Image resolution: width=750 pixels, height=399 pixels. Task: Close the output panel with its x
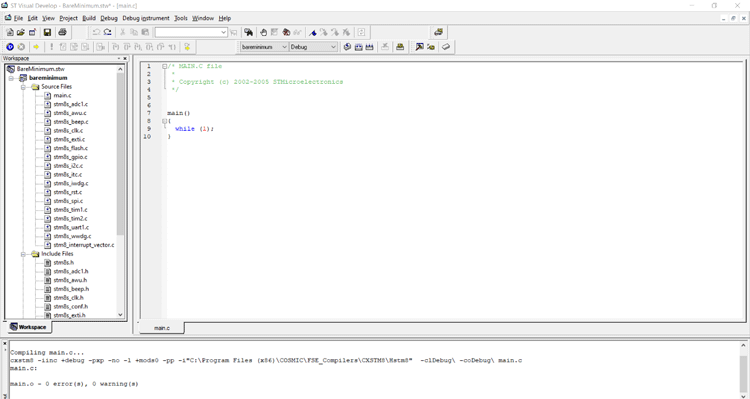pos(5,344)
